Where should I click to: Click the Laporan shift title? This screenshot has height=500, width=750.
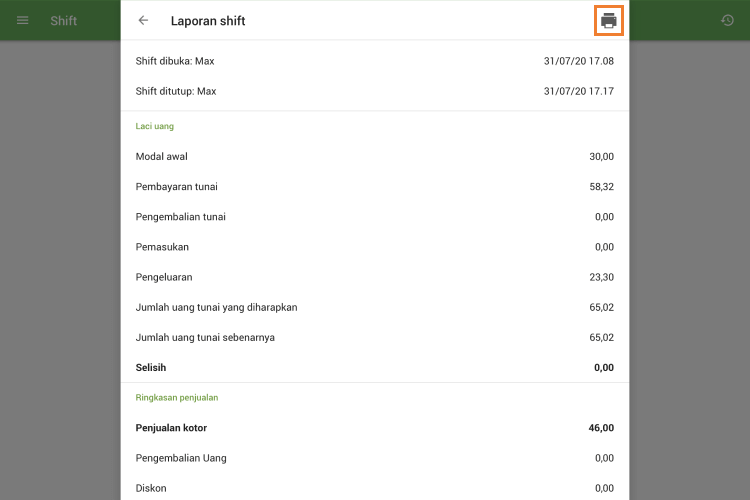[x=208, y=21]
